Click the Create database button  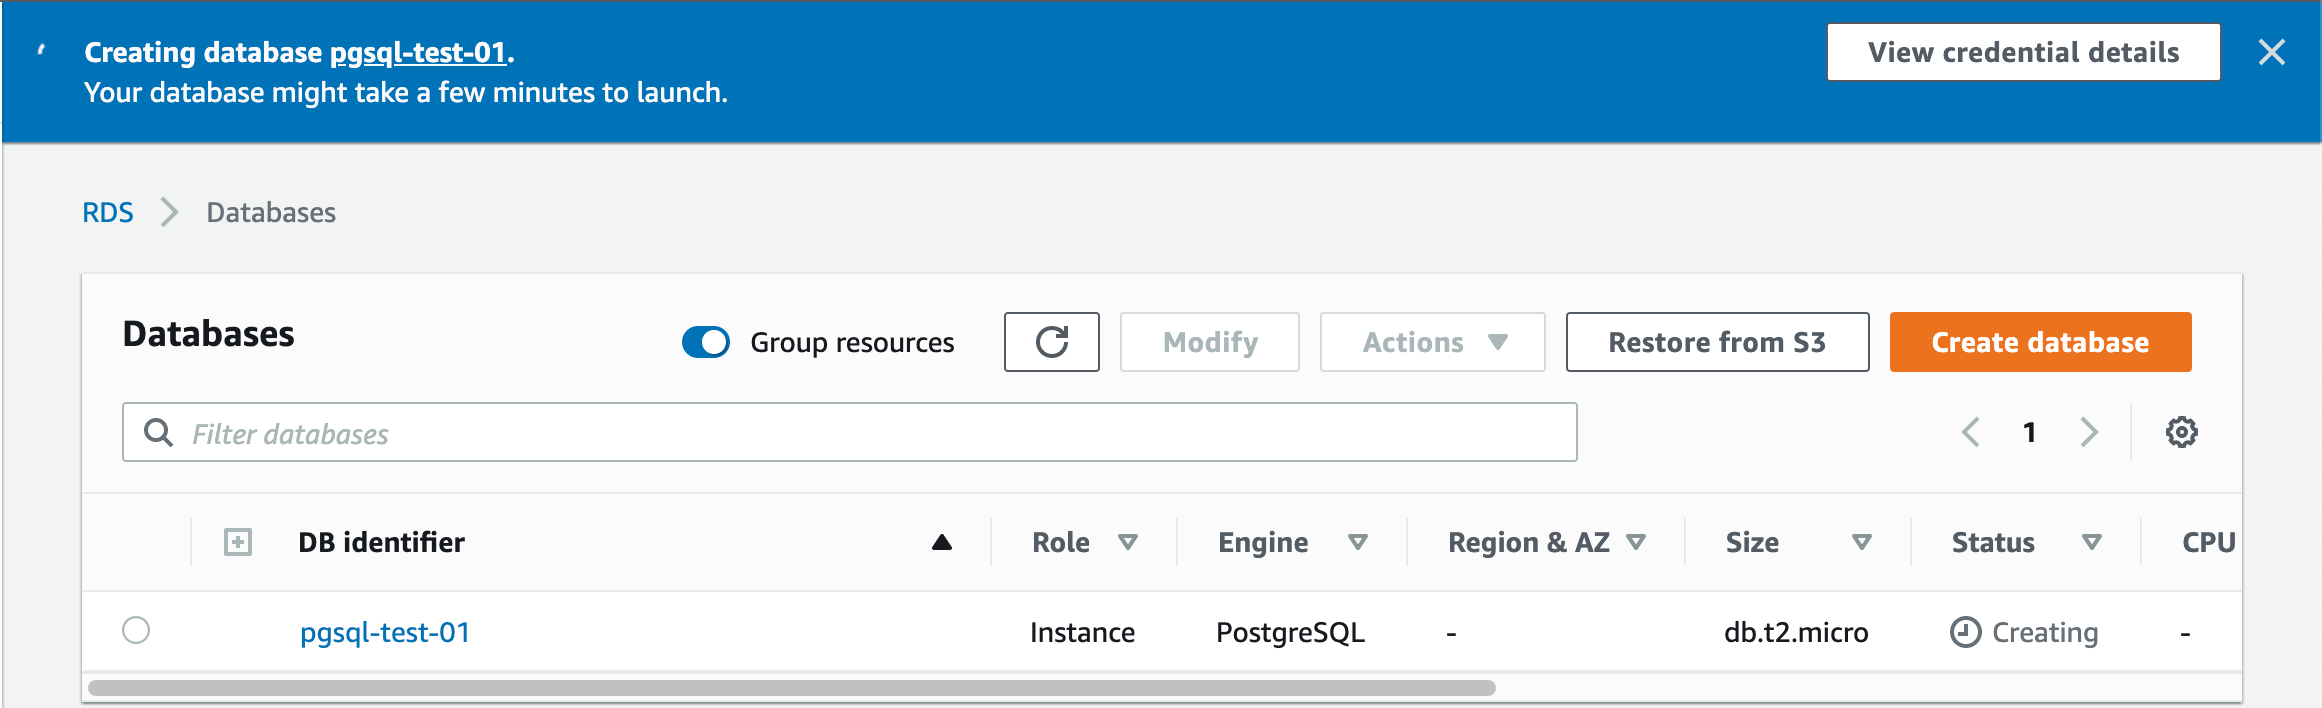(2040, 342)
